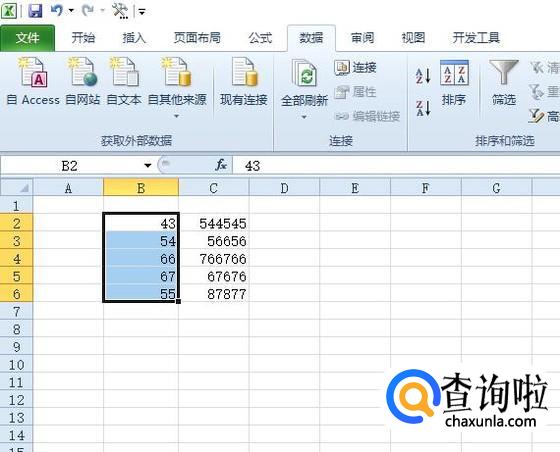This screenshot has width=560, height=452.
Task: Expand the Refresh All dropdown arrow
Action: (304, 117)
